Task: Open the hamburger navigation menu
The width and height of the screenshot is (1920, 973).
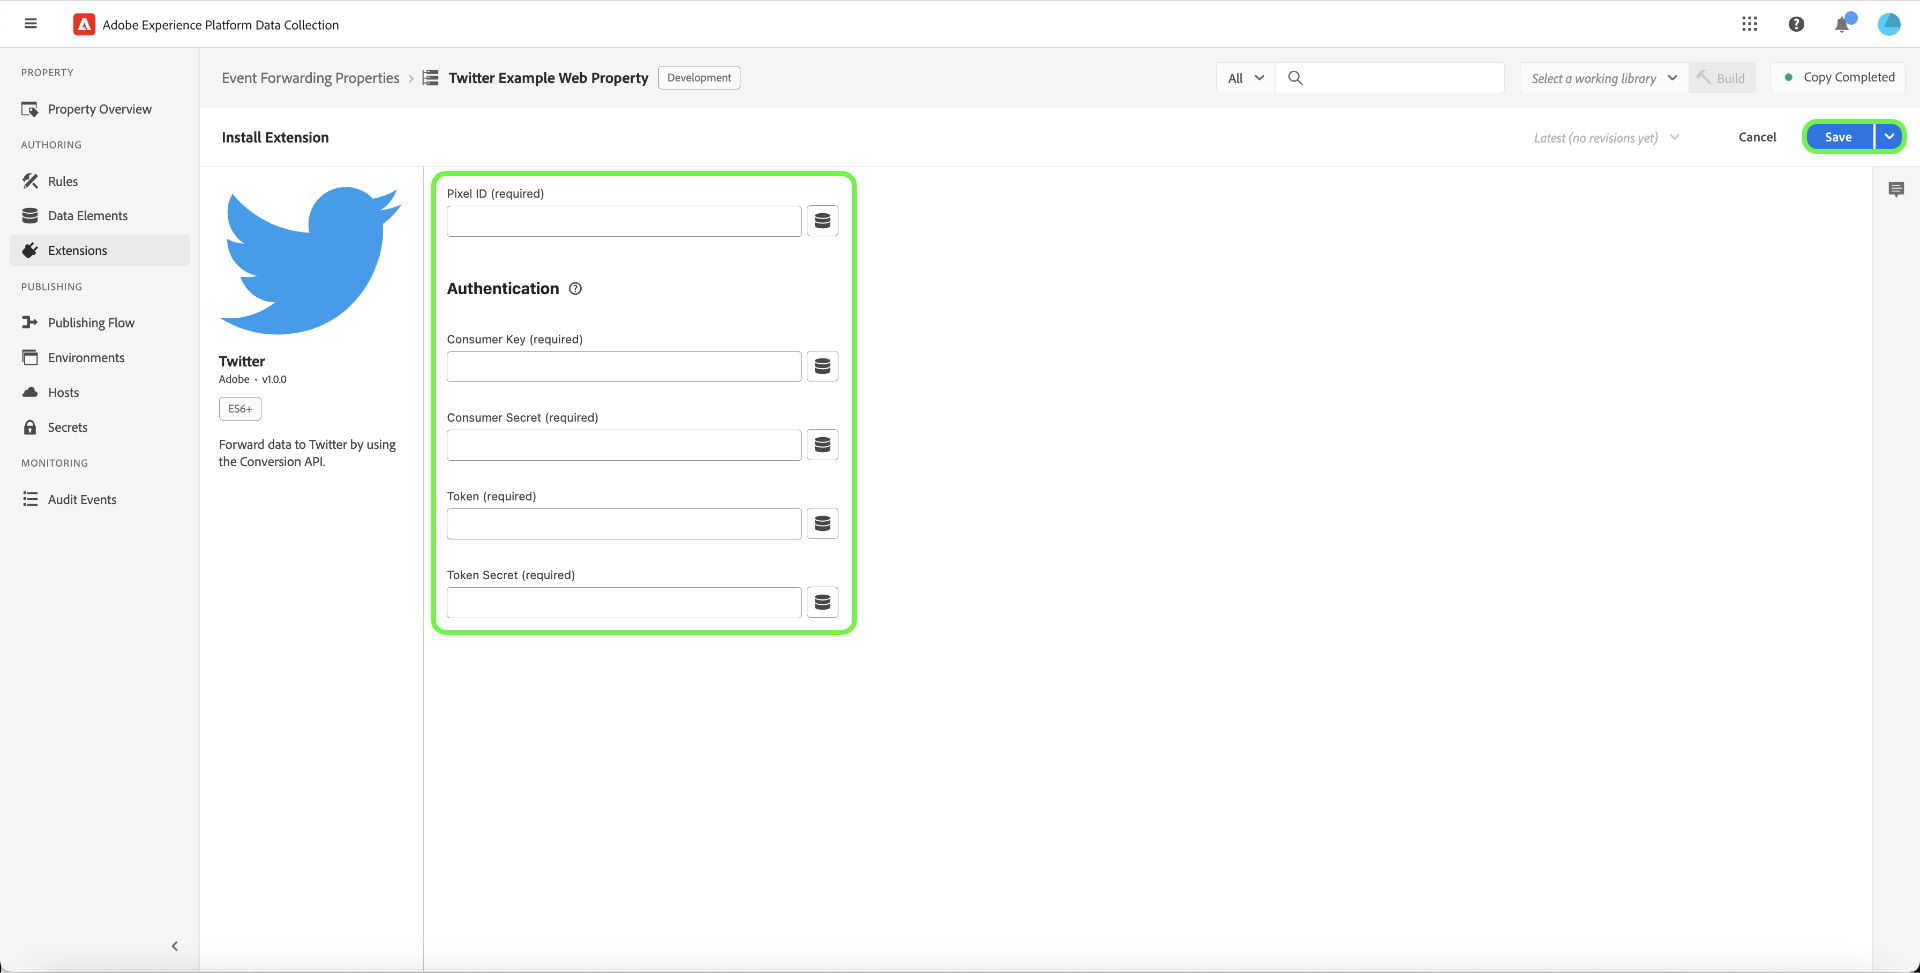Action: click(31, 24)
